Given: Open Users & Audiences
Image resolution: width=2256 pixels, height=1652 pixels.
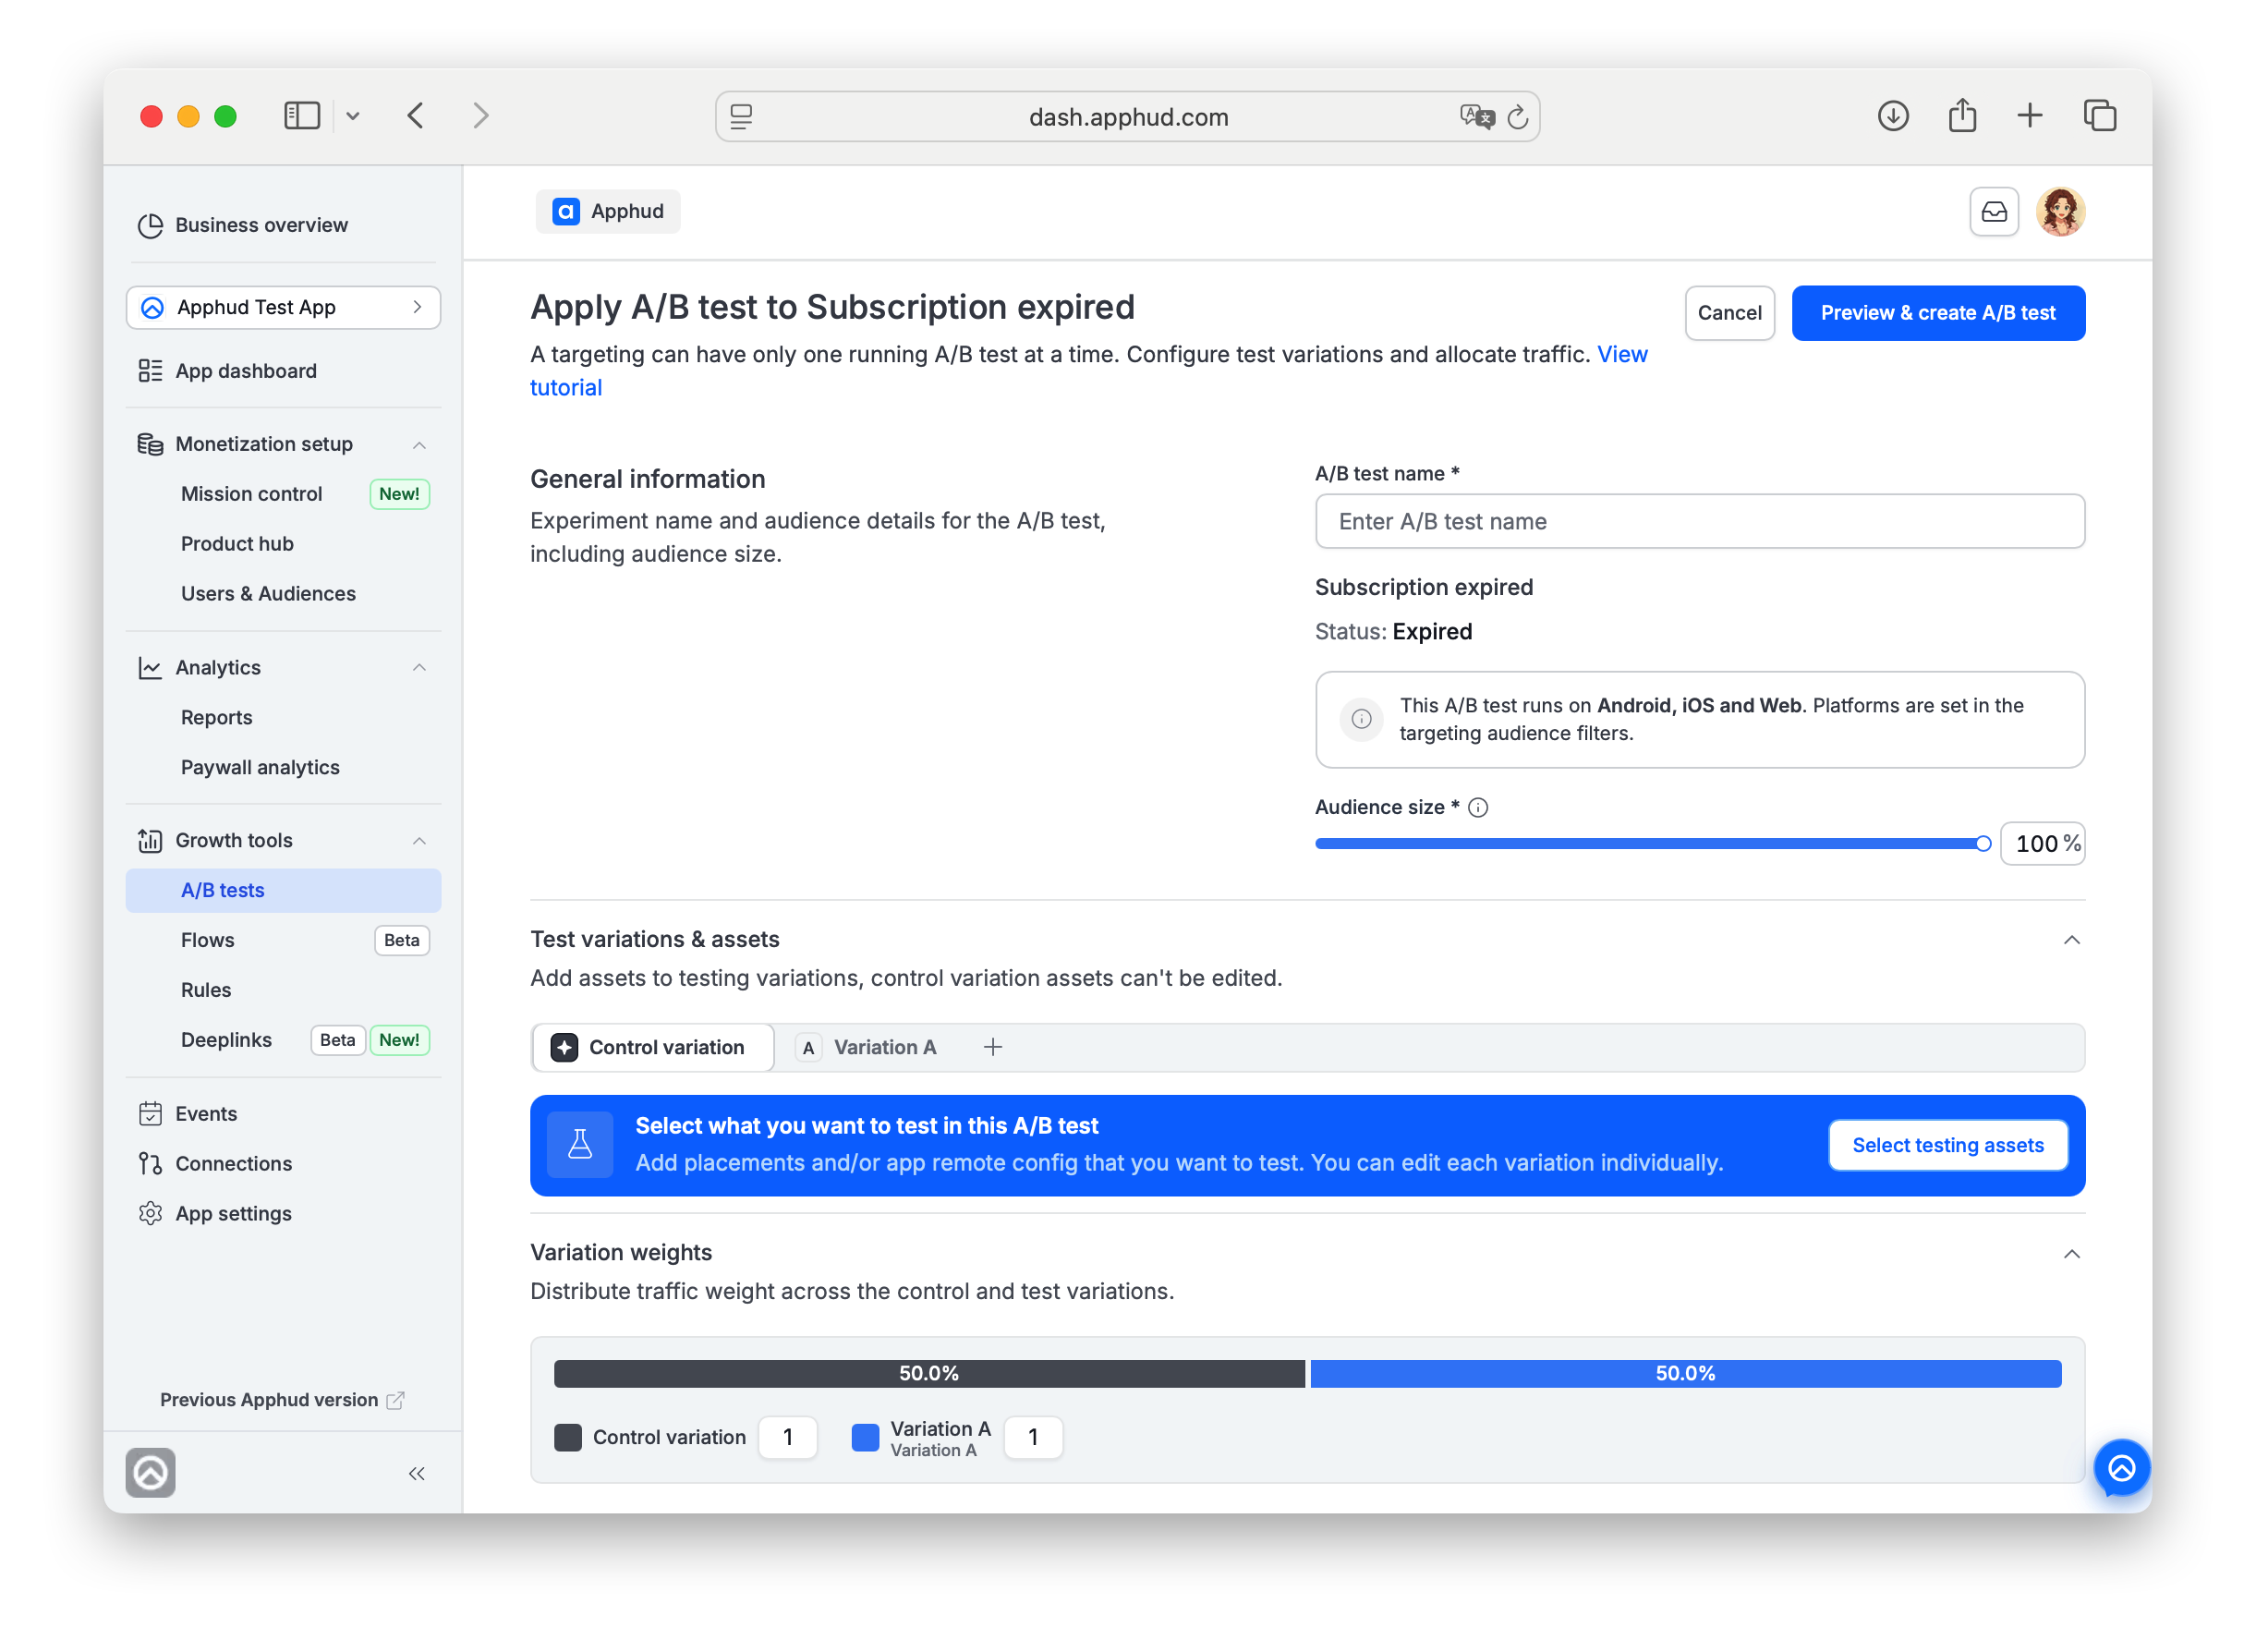Looking at the screenshot, I should [268, 594].
